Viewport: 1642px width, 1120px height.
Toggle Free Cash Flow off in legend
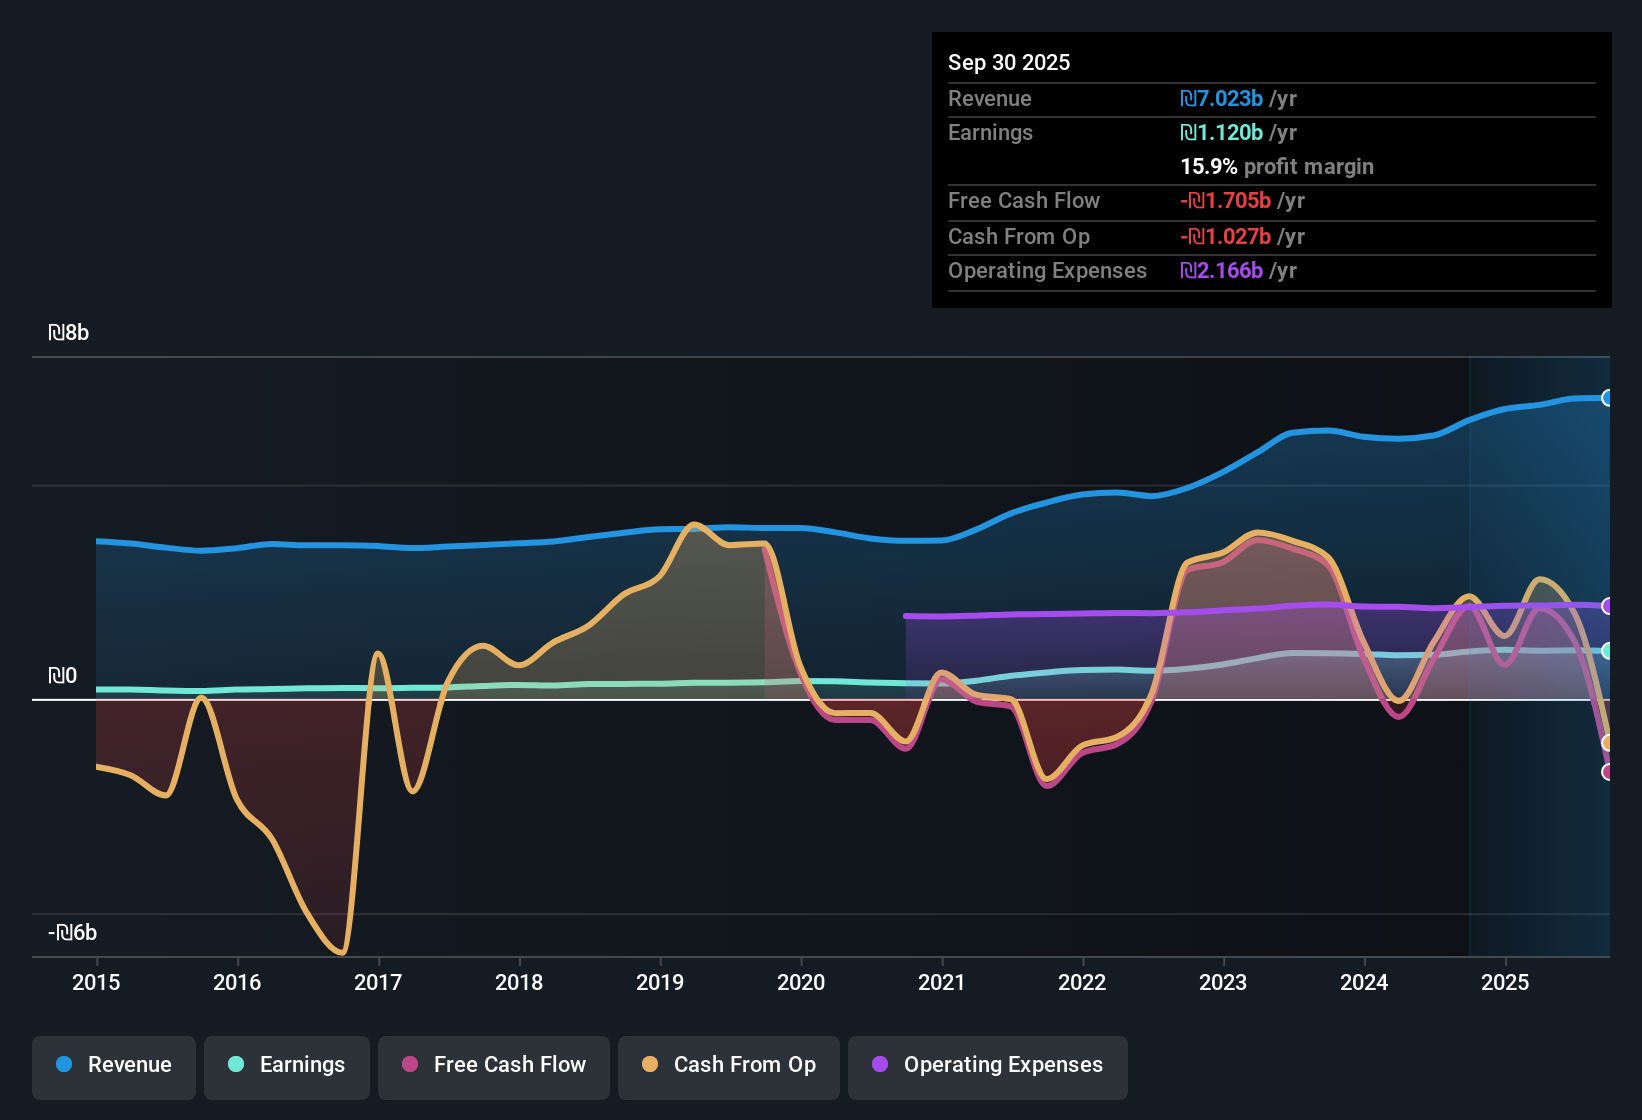pos(493,1065)
